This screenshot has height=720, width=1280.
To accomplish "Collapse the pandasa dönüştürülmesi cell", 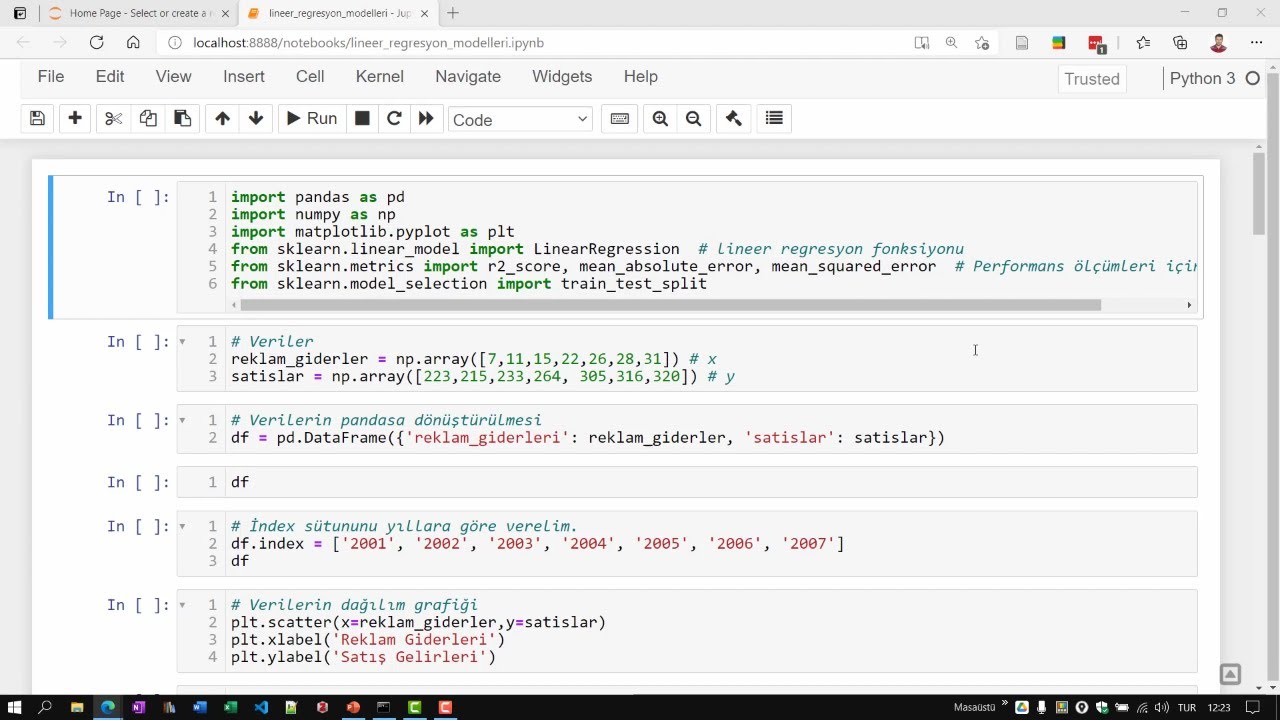I will (x=182, y=420).
